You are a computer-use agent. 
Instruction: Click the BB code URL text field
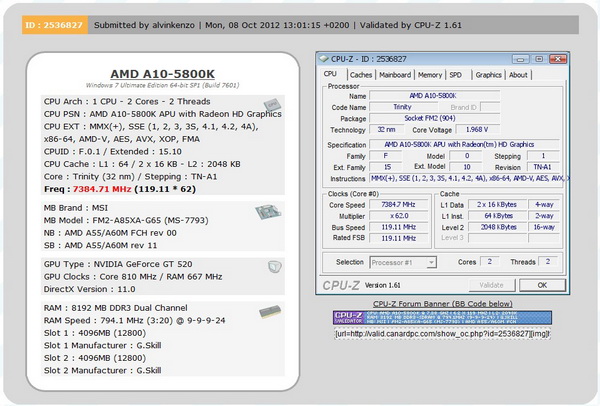point(442,333)
